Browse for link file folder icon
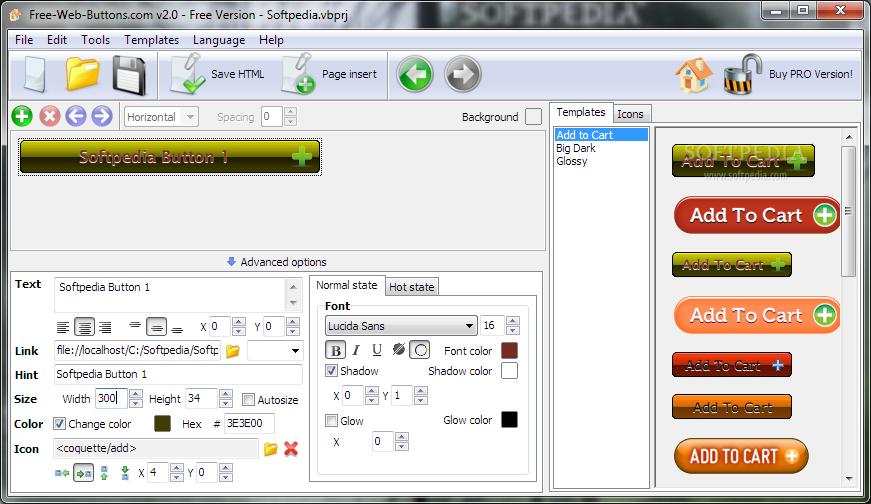The width and height of the screenshot is (871, 504). click(233, 351)
